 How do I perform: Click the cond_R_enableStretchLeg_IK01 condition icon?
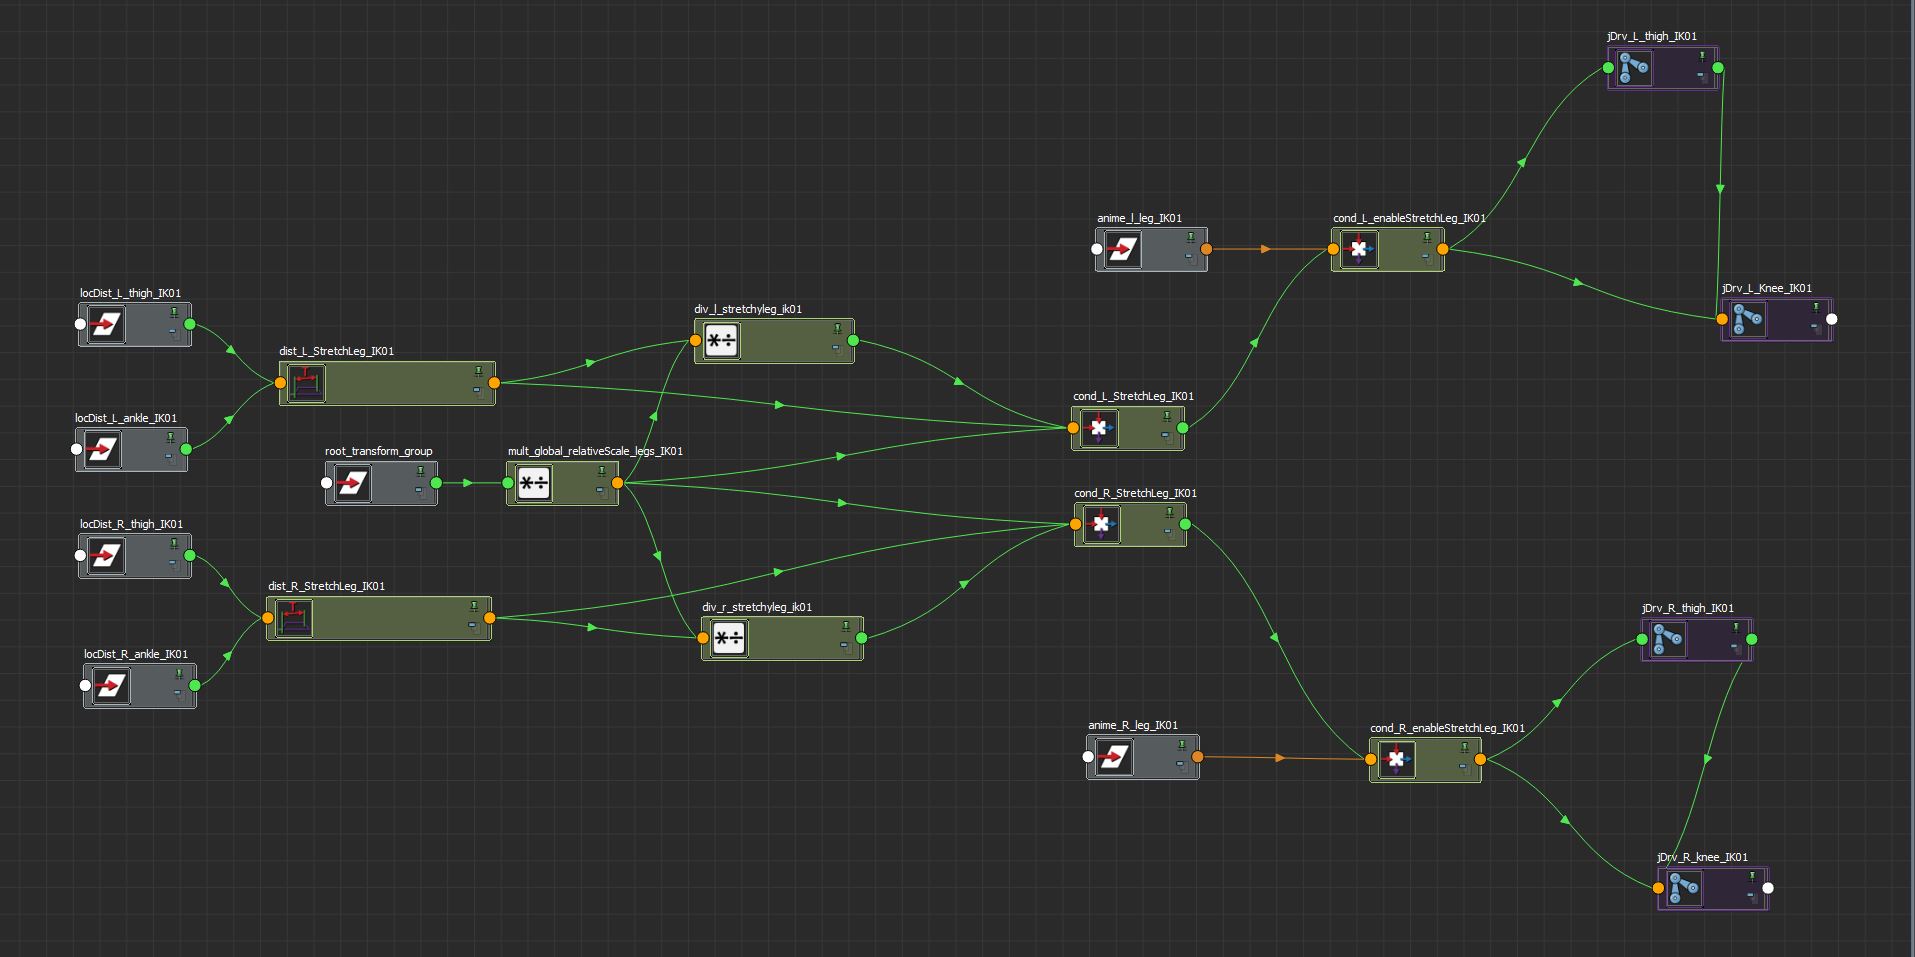[1396, 760]
